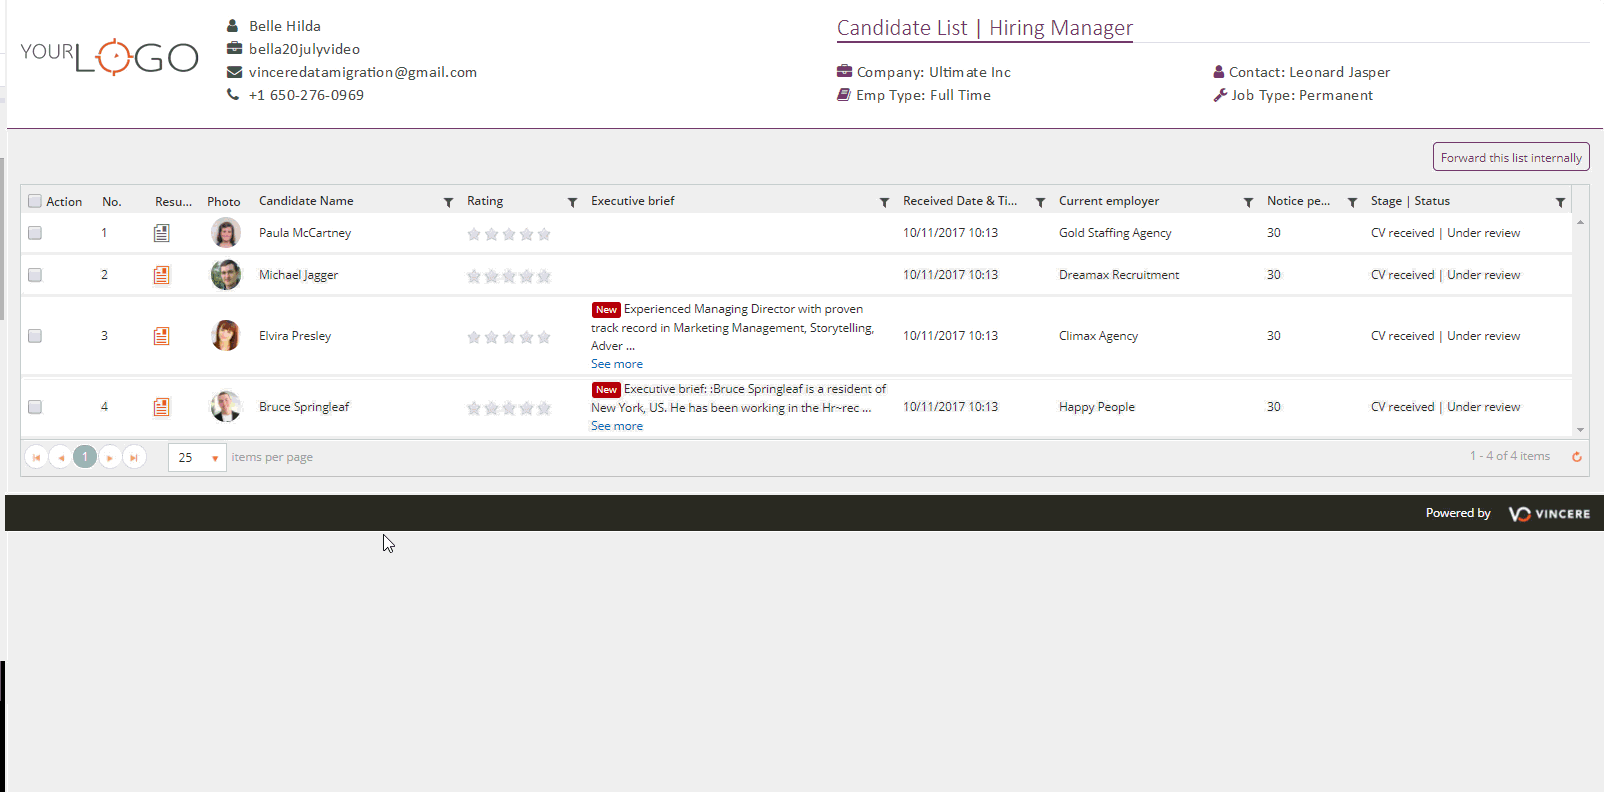This screenshot has height=792, width=1604.
Task: Tick checkbox for Elvira Presley row
Action: (35, 336)
